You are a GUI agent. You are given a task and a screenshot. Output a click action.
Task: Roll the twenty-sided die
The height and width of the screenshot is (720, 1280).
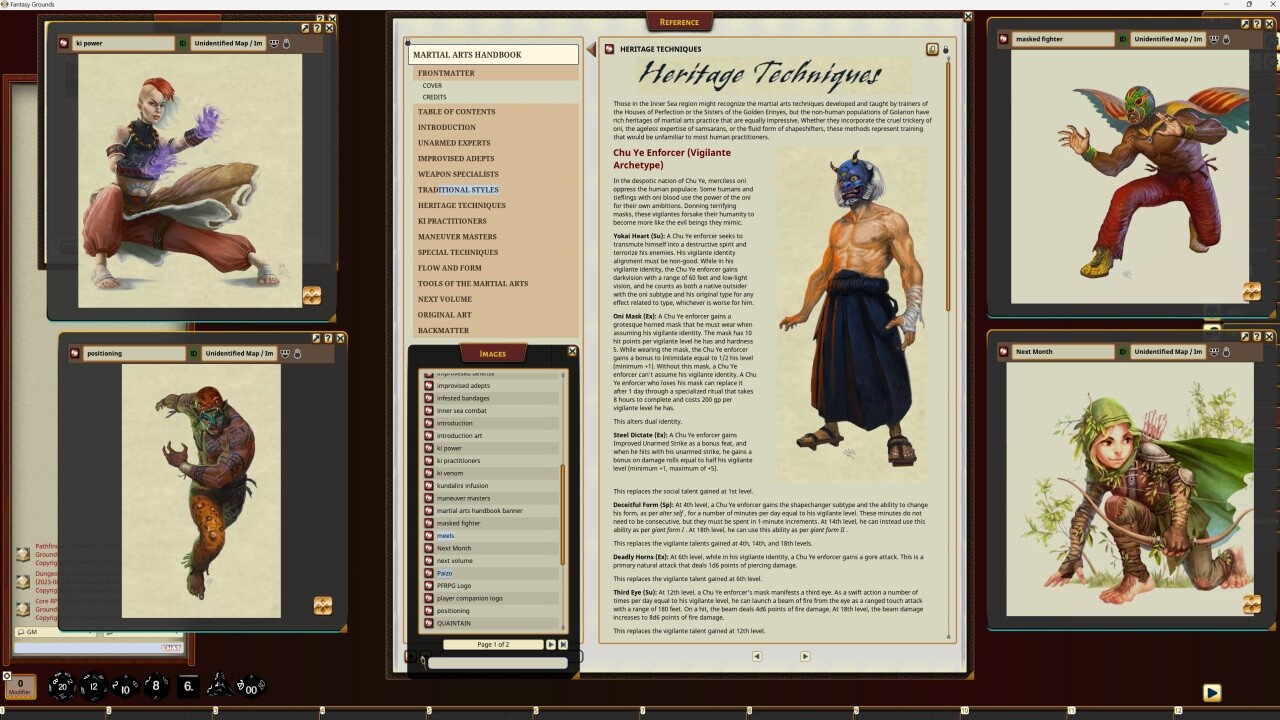tap(62, 687)
